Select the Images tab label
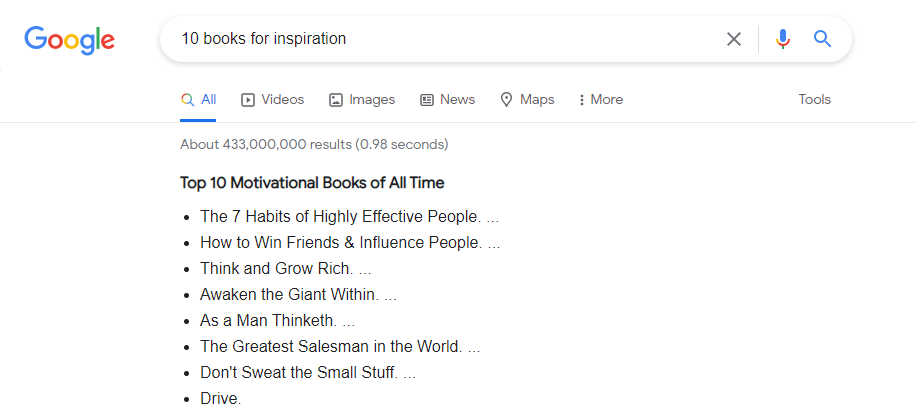The height and width of the screenshot is (417, 917). point(372,100)
